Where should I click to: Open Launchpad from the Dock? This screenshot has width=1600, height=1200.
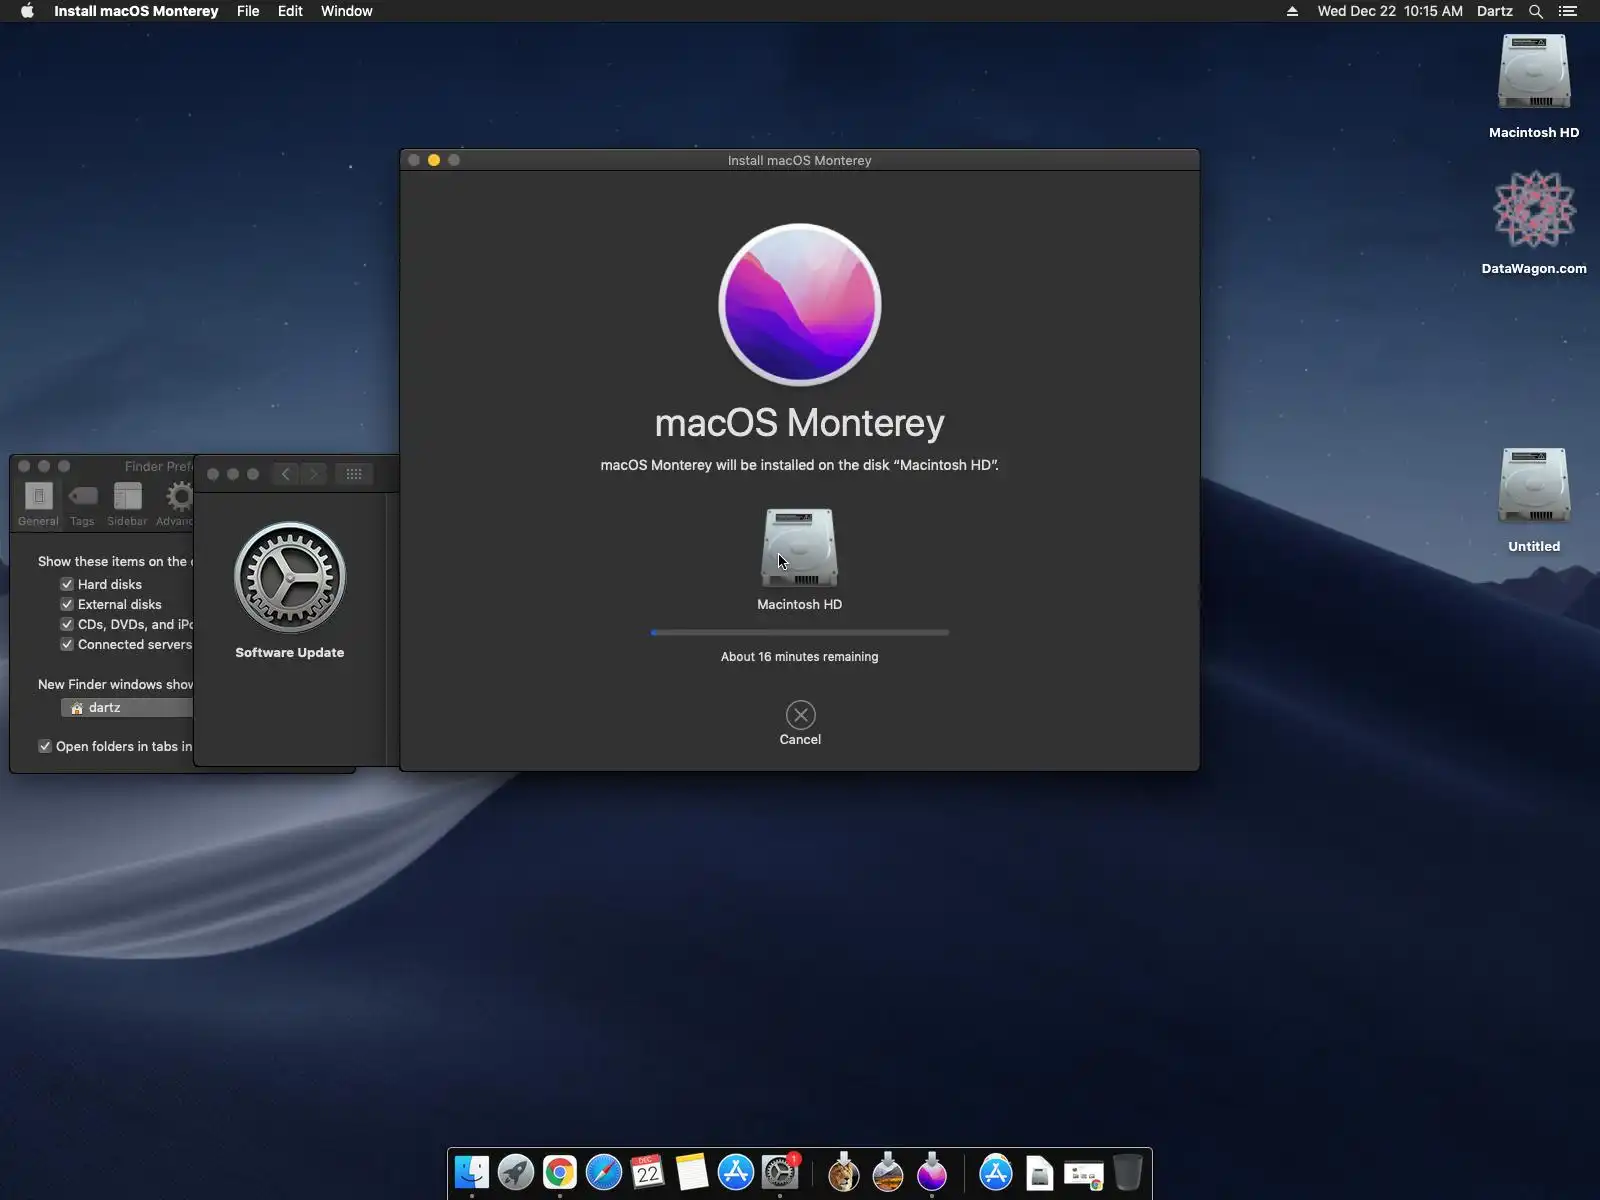pos(516,1172)
